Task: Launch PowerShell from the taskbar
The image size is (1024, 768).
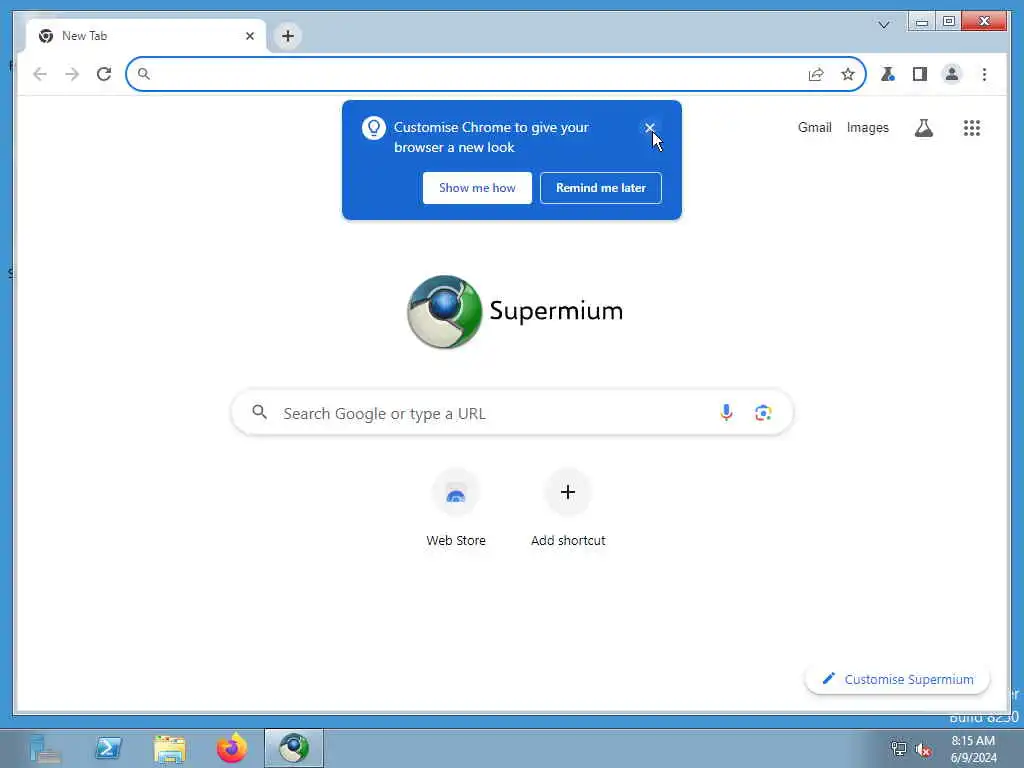Action: coord(108,748)
